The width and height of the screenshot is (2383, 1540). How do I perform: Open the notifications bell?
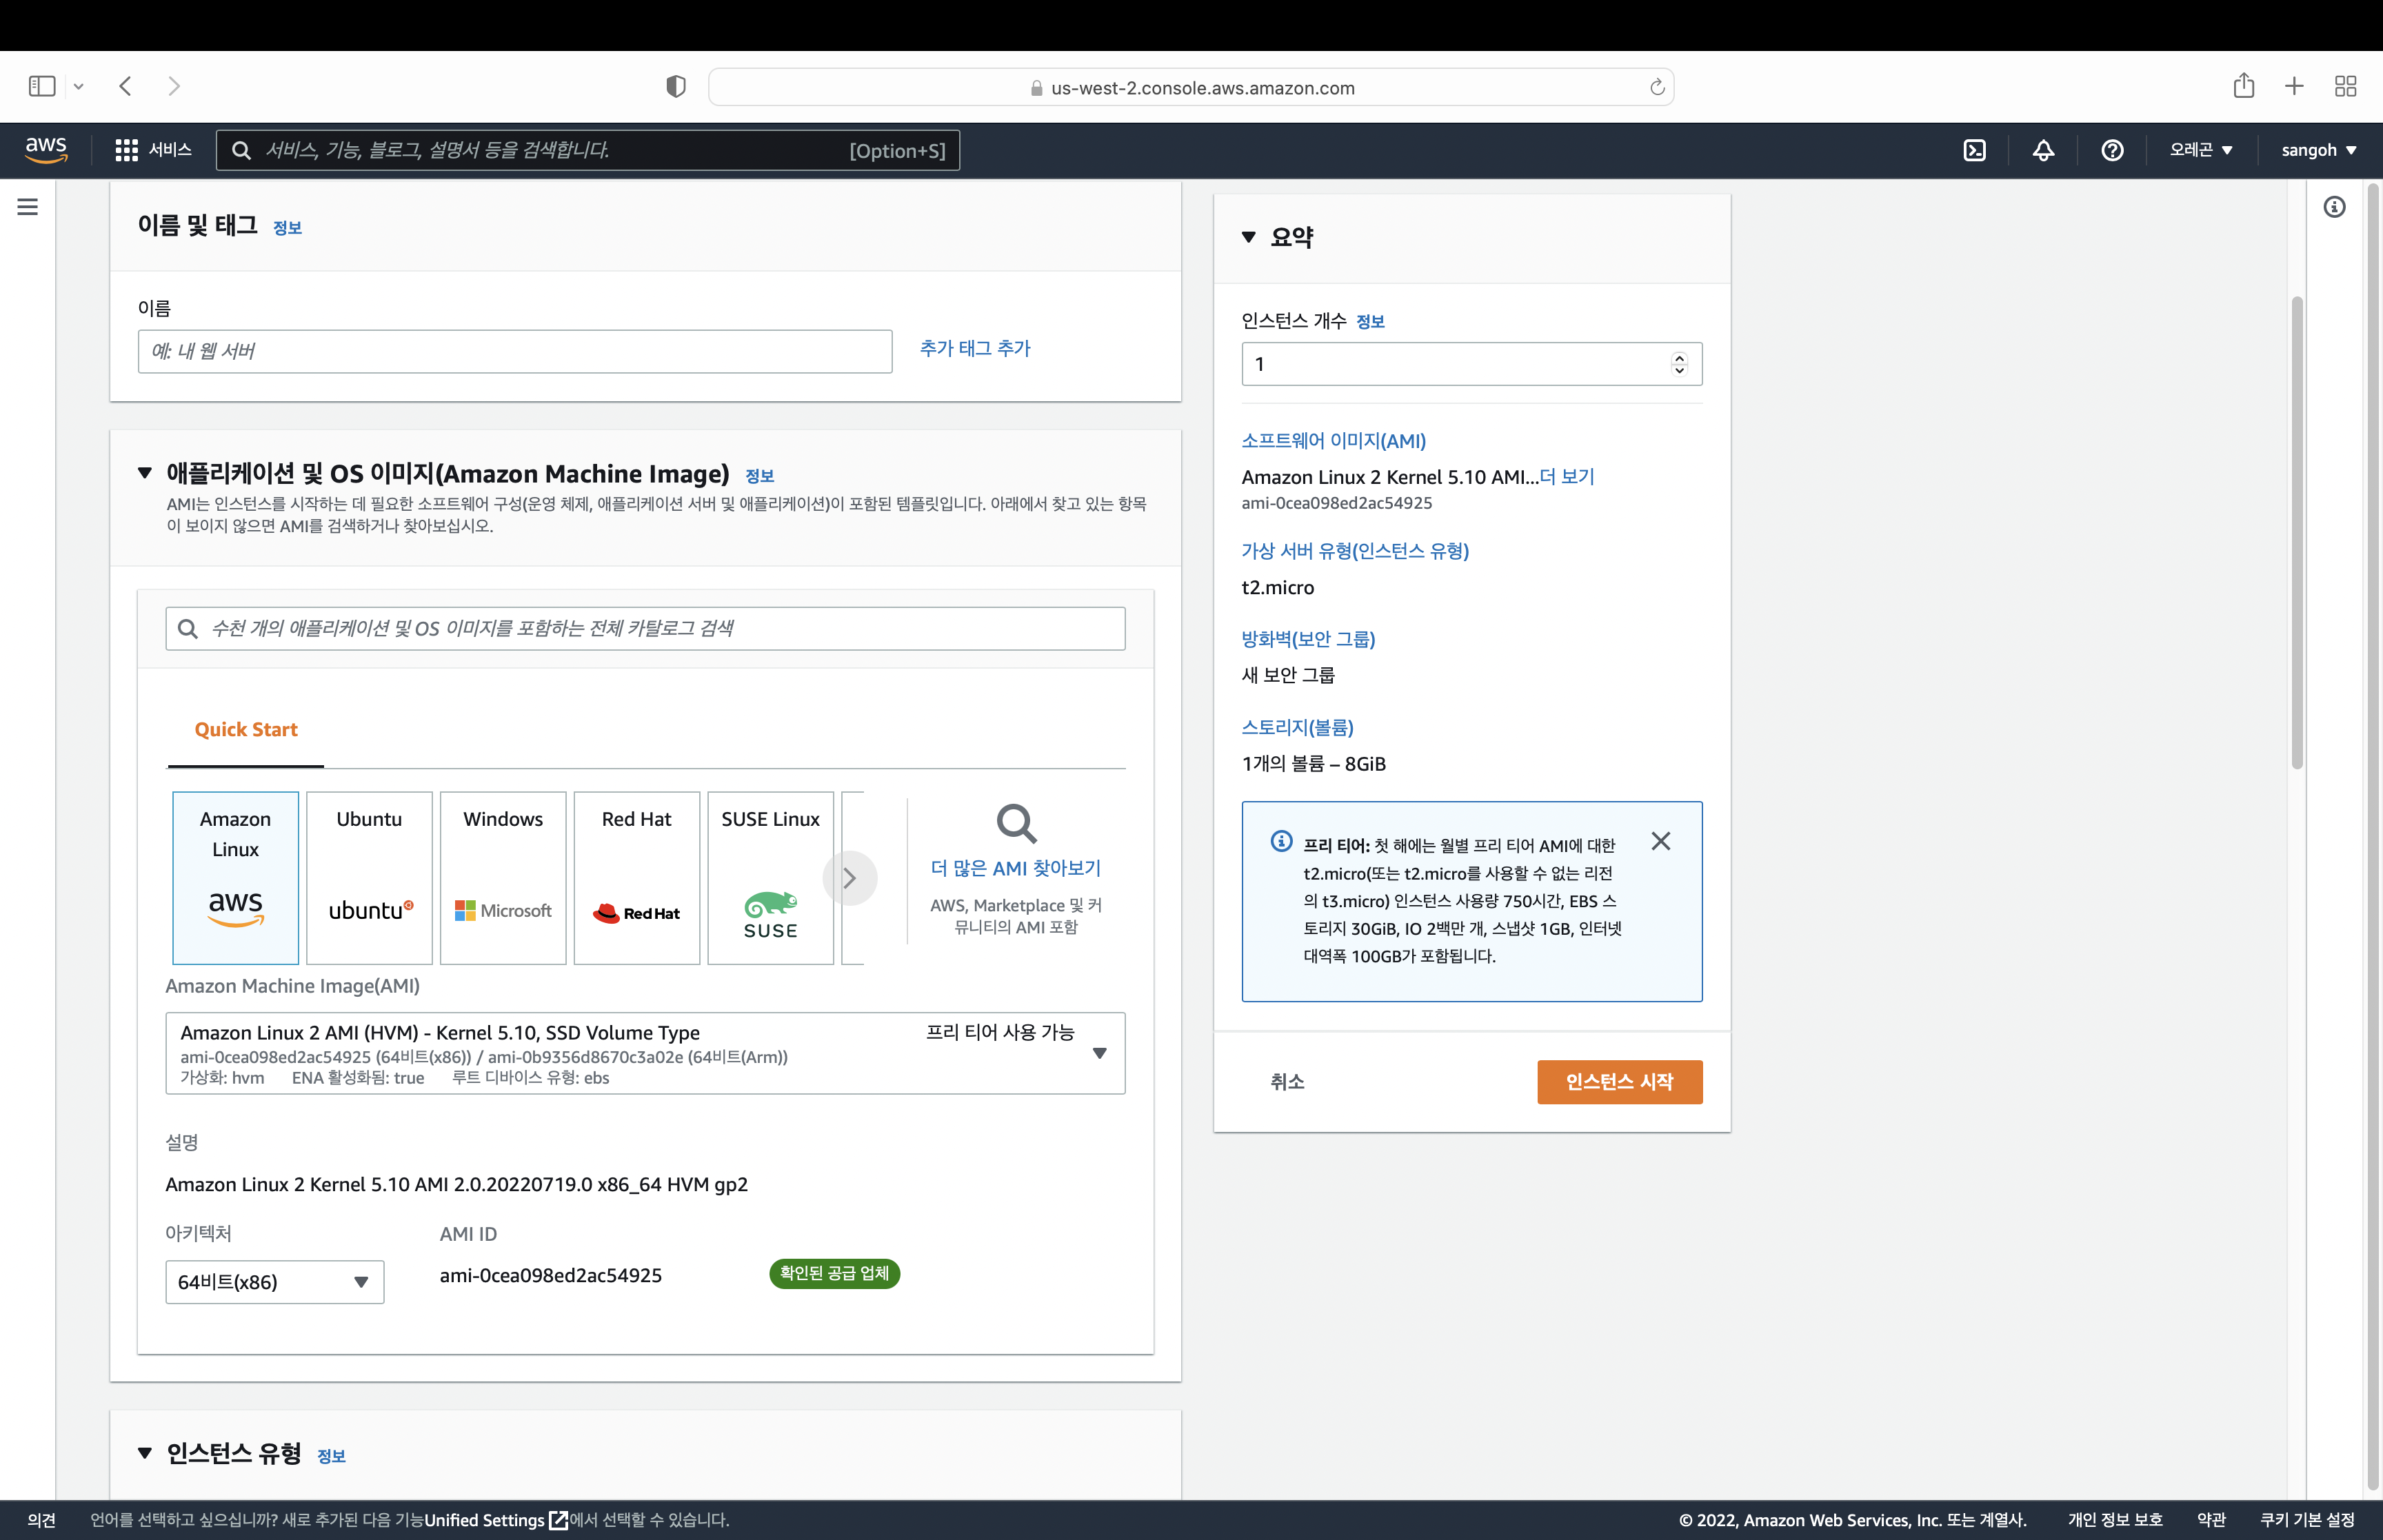pos(2043,150)
